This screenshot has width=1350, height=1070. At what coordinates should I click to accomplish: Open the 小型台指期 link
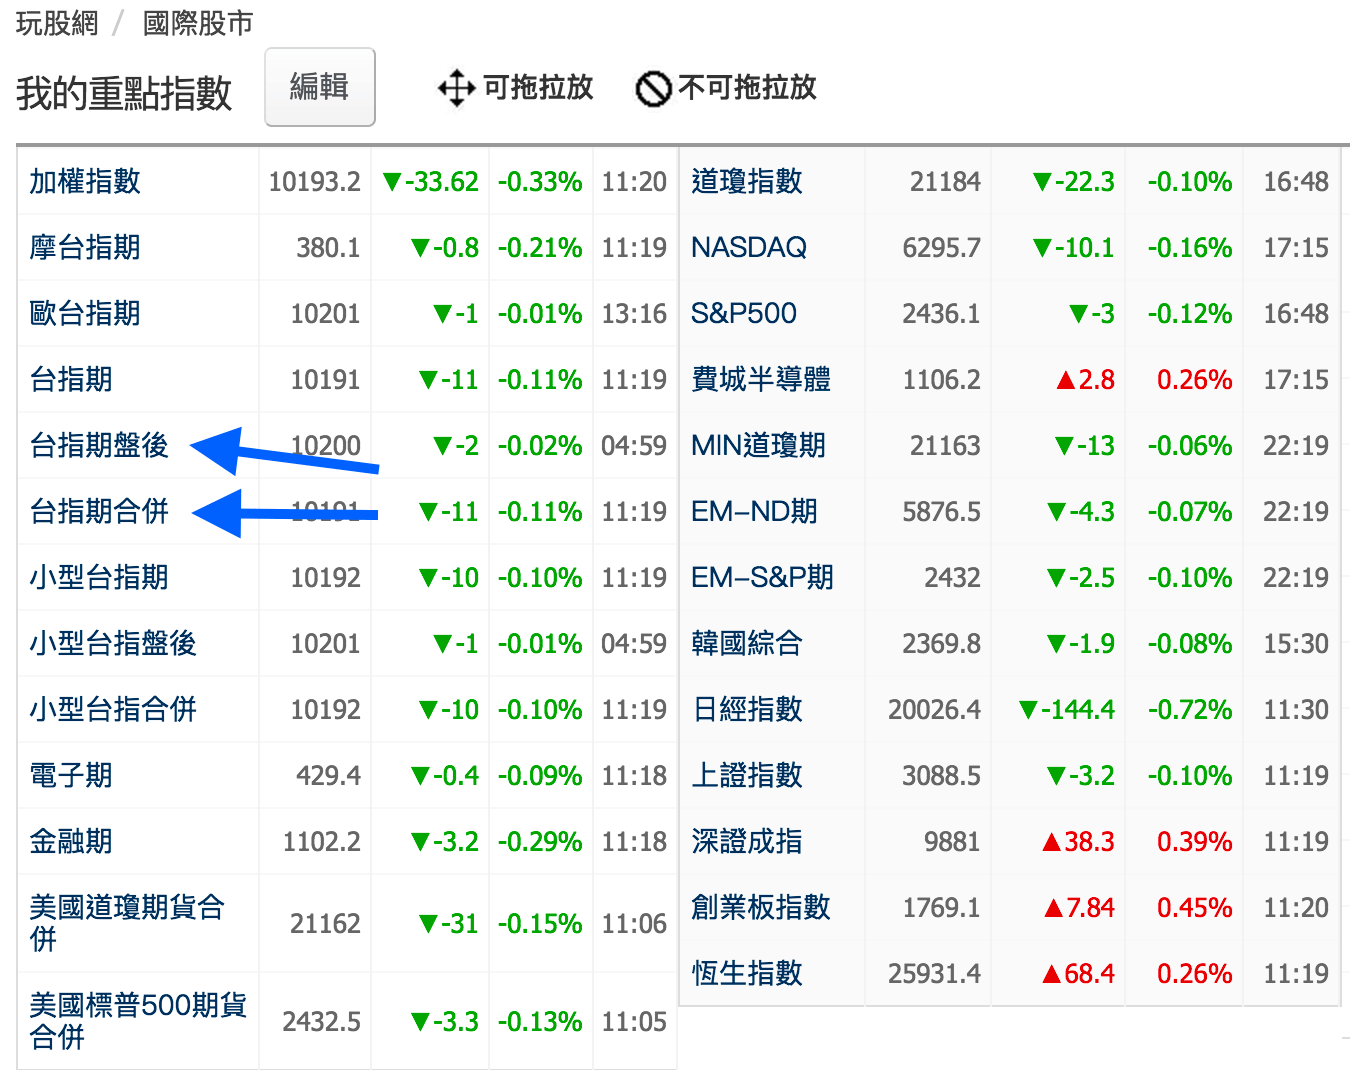(x=99, y=578)
